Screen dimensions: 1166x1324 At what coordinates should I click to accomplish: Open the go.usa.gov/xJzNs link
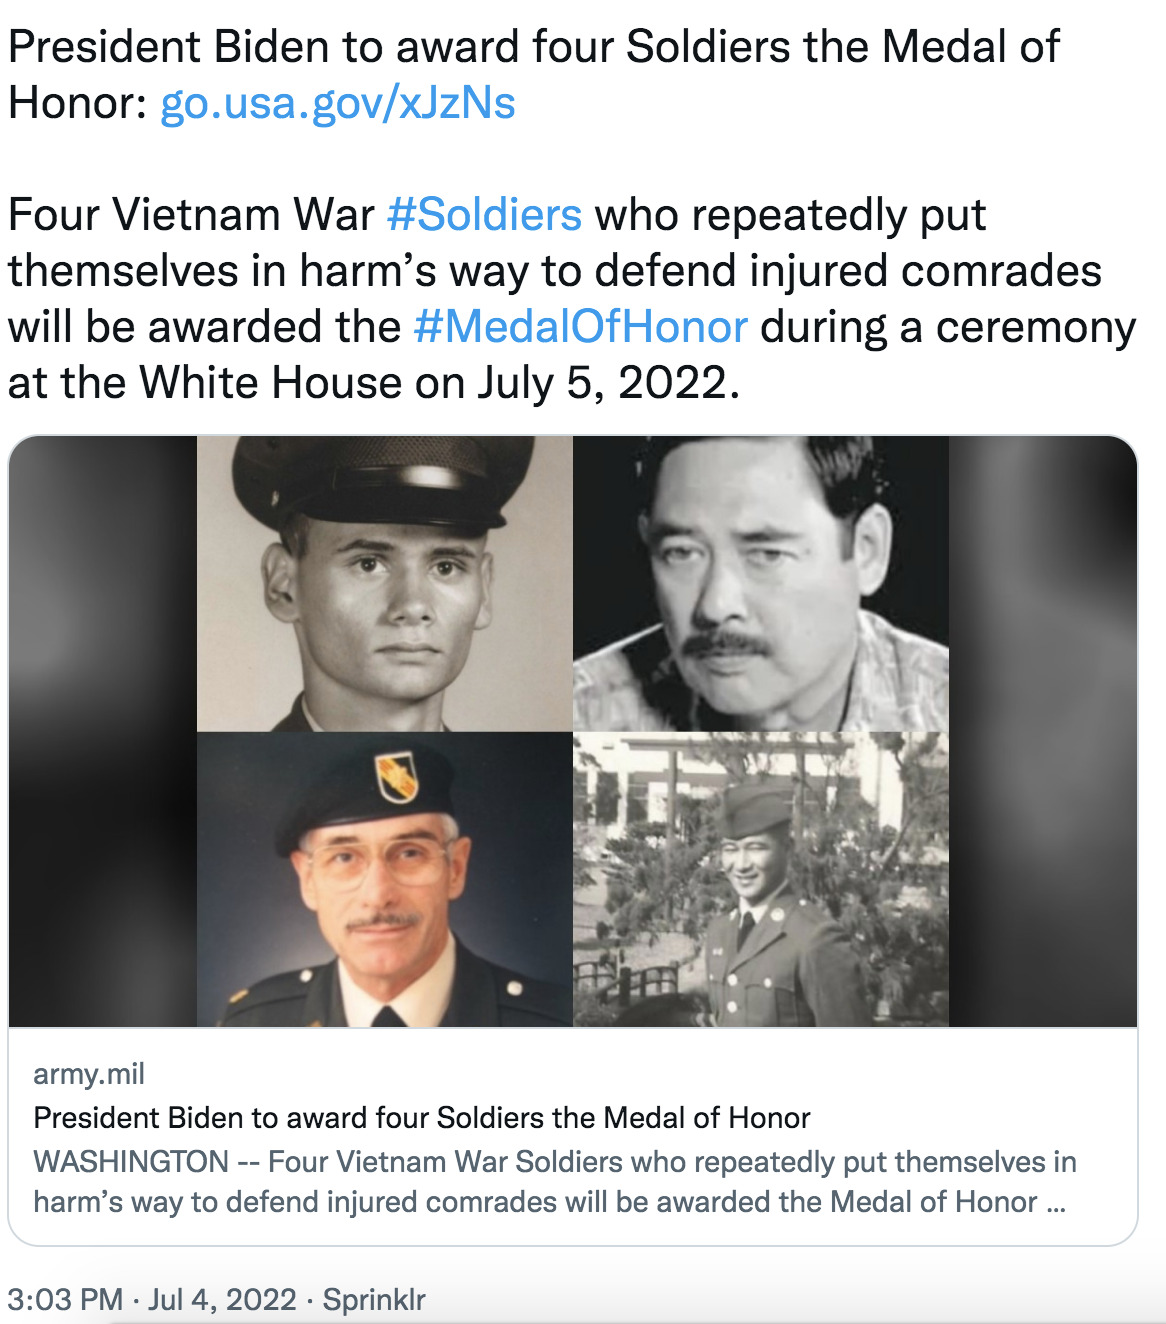click(337, 103)
